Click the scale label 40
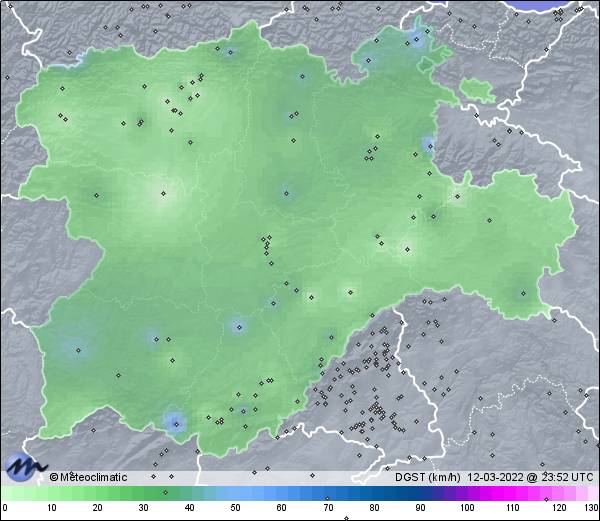Screen dimensions: 600x521 click(x=189, y=508)
